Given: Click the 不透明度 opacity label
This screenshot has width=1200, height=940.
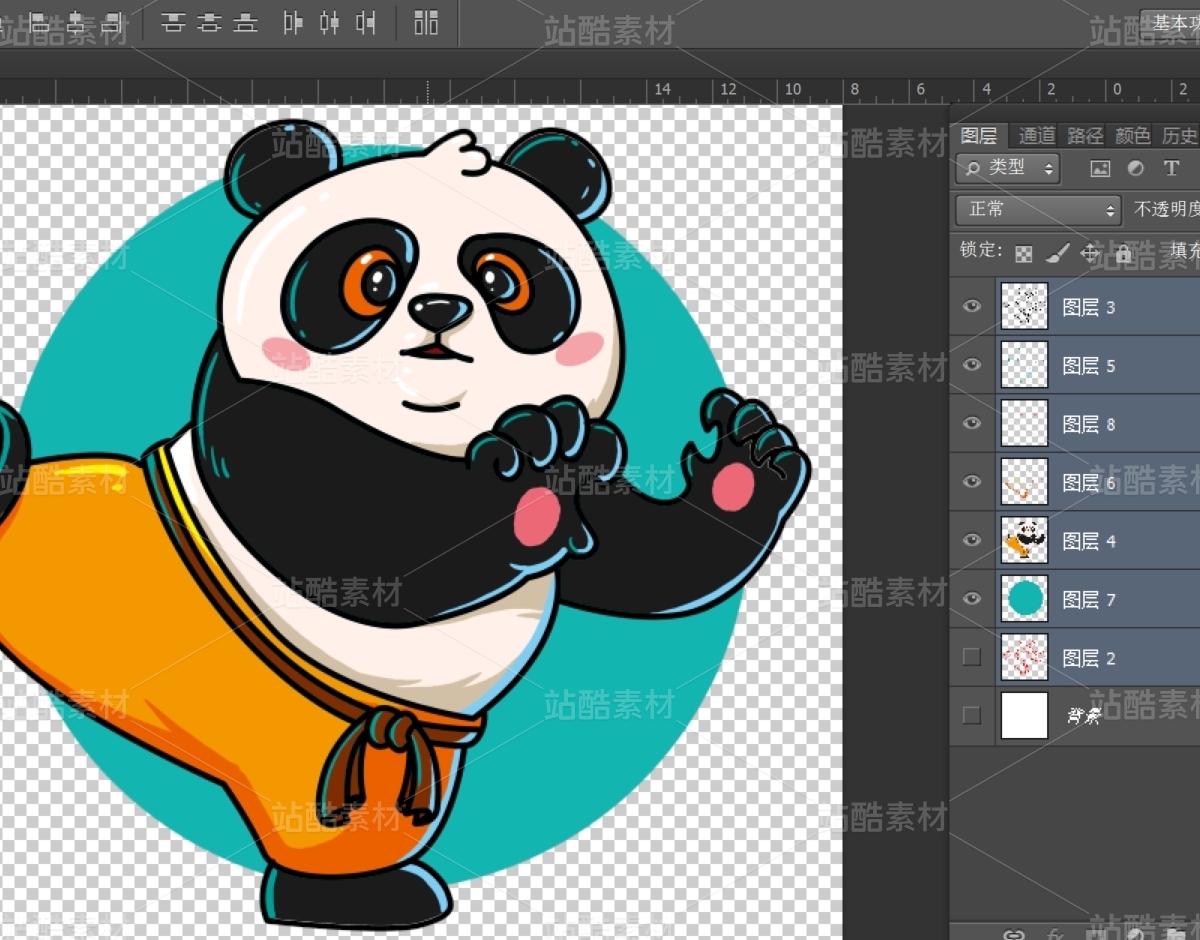Looking at the screenshot, I should pos(1166,210).
